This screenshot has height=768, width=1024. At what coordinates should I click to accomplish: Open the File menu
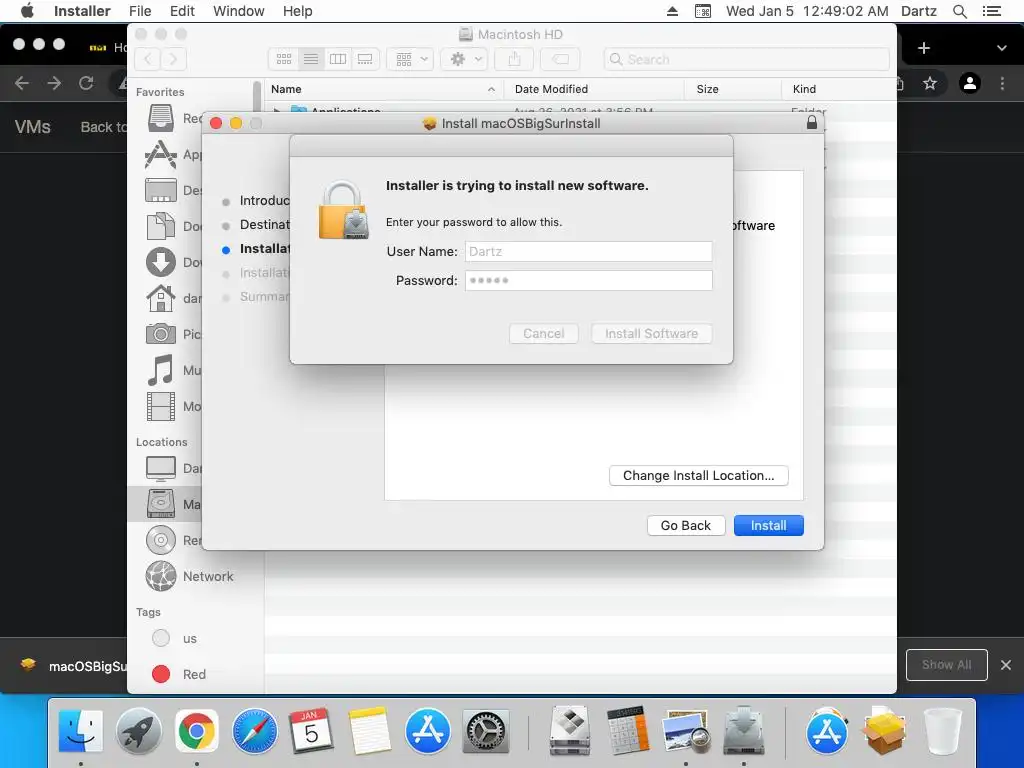click(x=140, y=11)
